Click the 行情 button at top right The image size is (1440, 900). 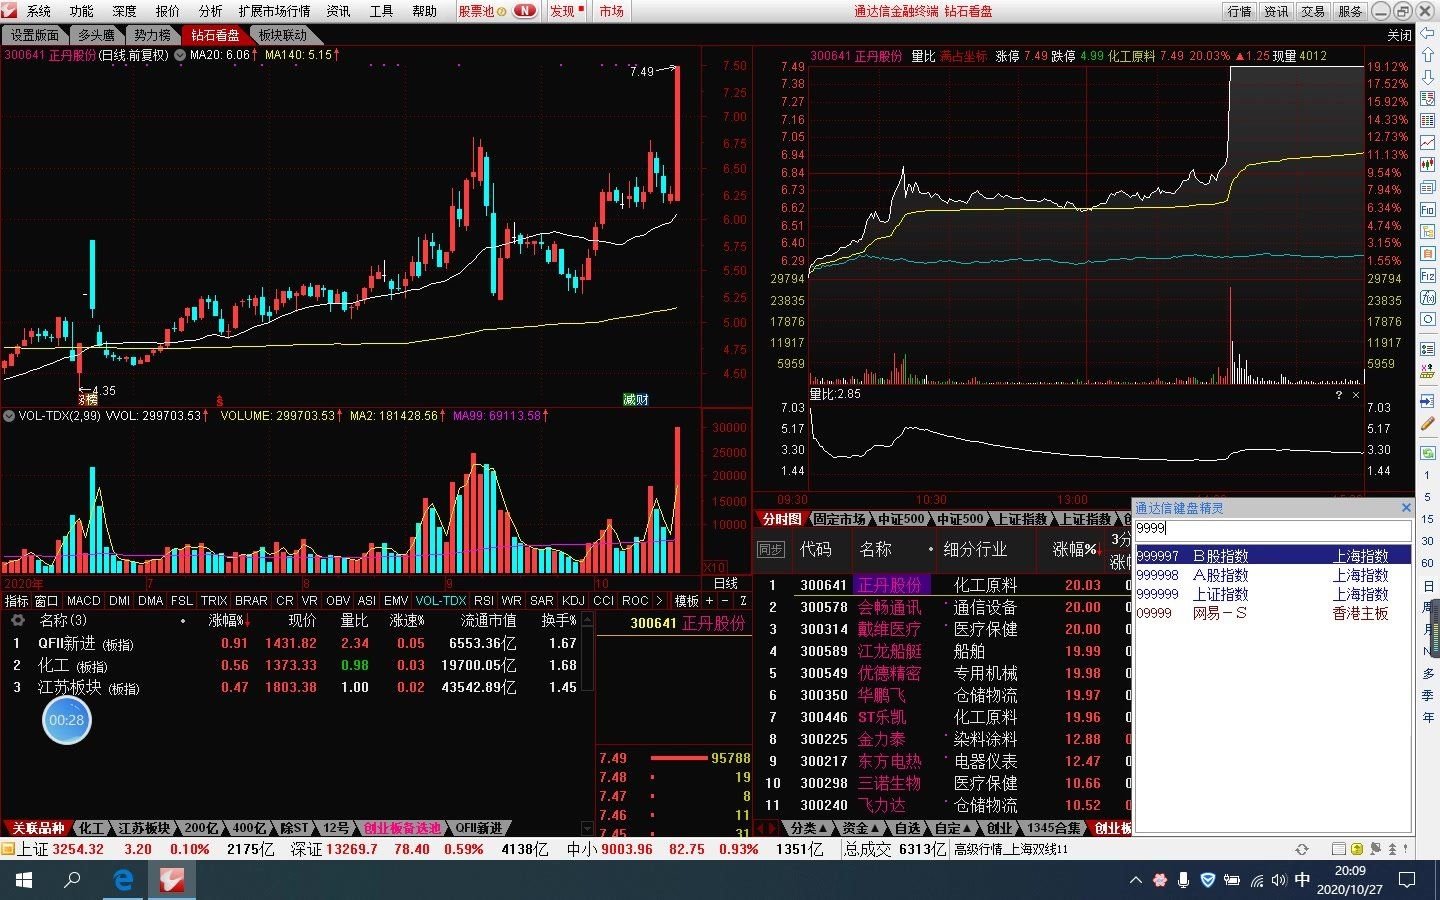point(1239,11)
